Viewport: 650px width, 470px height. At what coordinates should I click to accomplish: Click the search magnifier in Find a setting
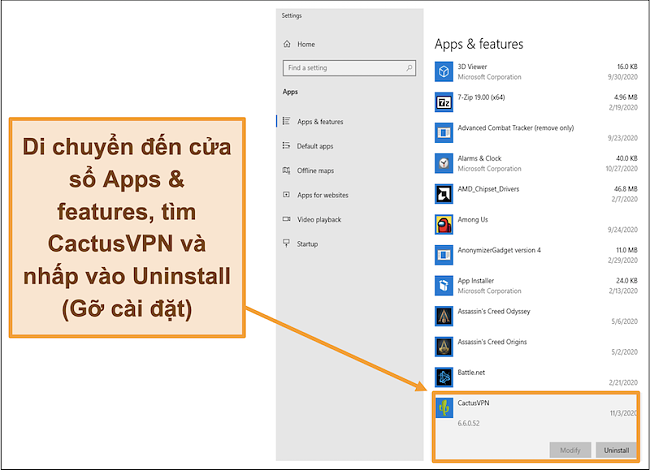point(409,68)
